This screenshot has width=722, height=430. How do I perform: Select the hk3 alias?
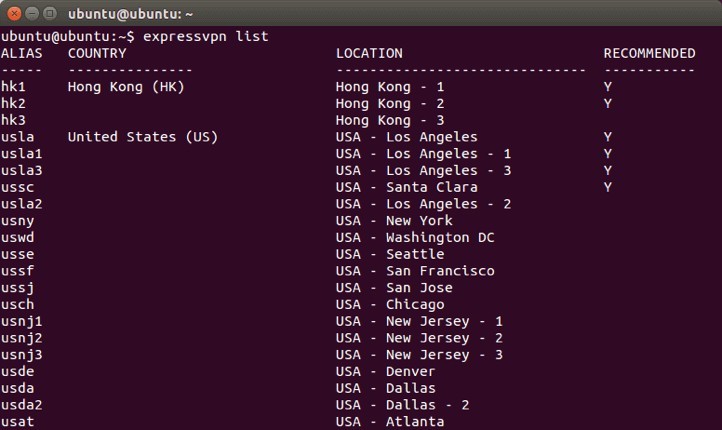tap(13, 120)
